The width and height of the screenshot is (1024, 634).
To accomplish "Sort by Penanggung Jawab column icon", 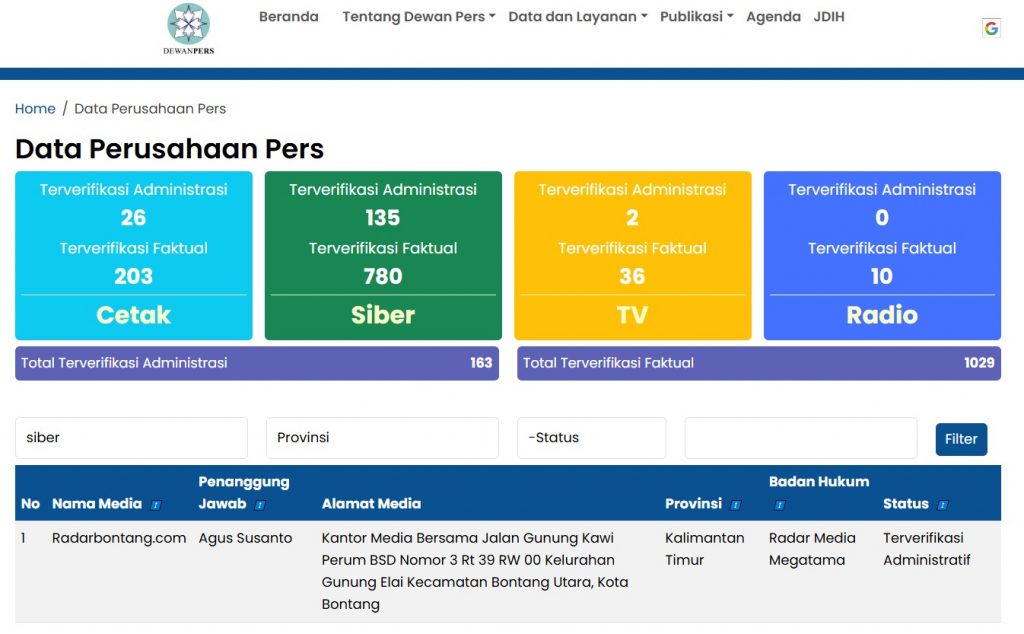I will point(260,505).
